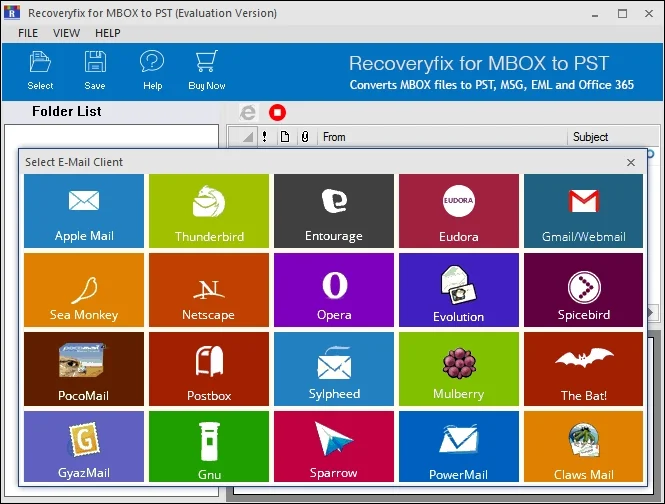Choose the Netscape client tile

[x=209, y=290]
